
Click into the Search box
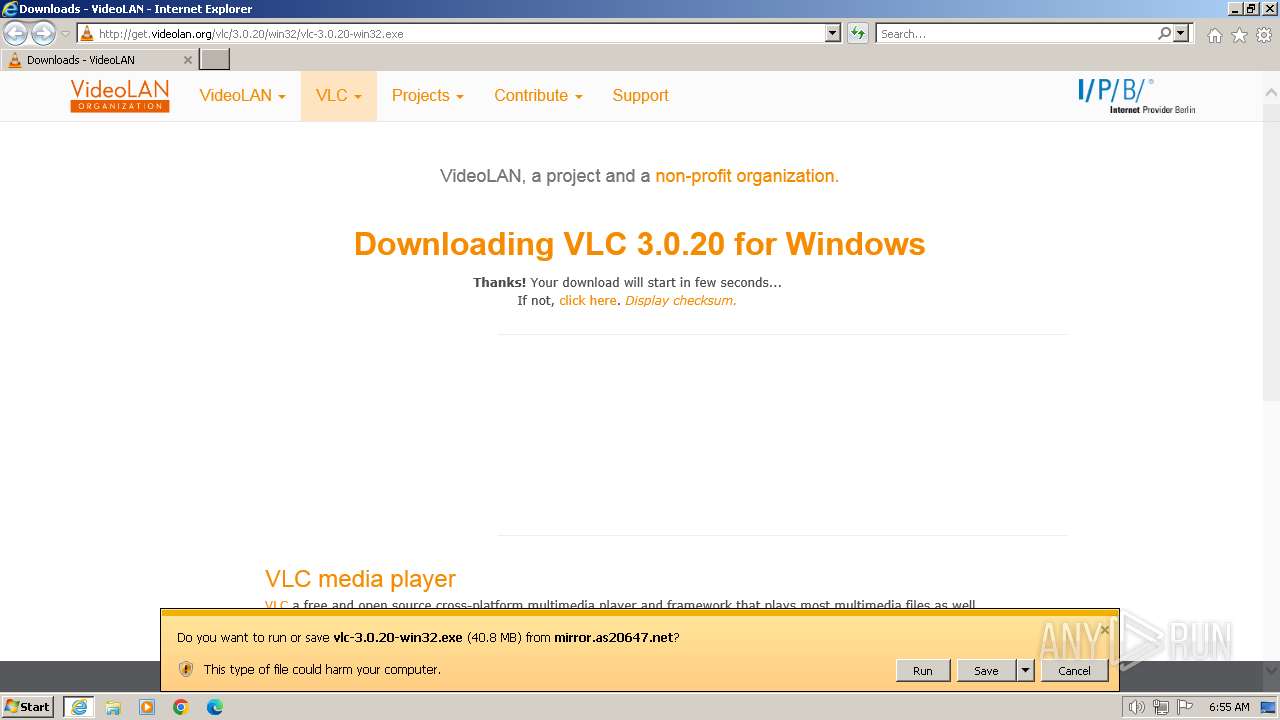tap(1015, 33)
